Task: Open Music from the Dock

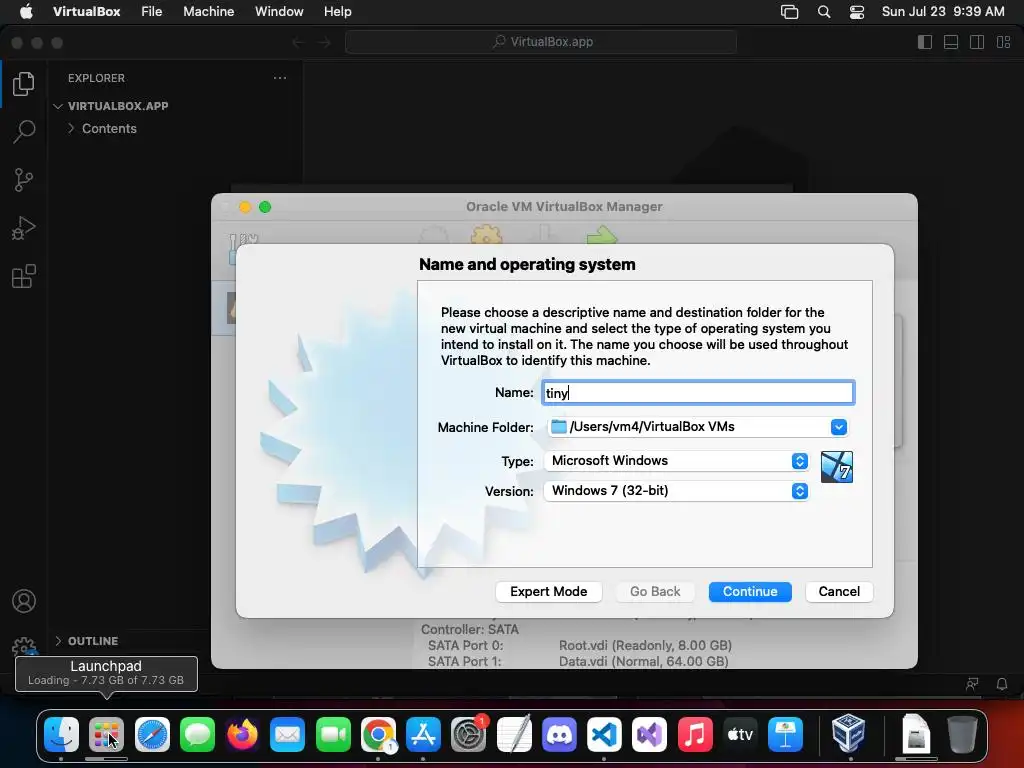Action: coord(695,735)
